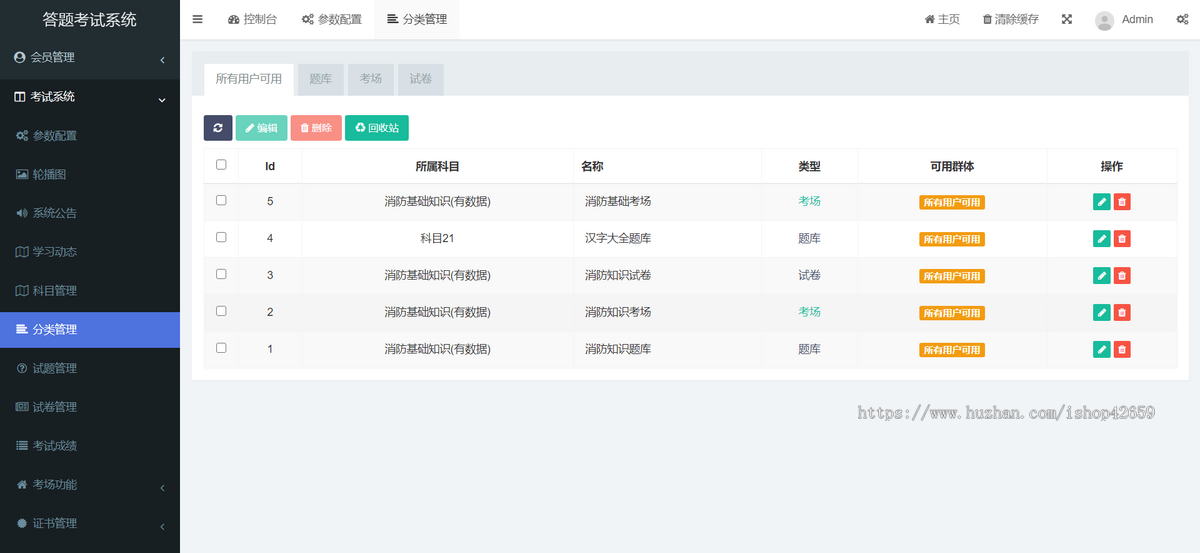
Task: Click the 汉字大全题库 name cell
Action: [618, 238]
